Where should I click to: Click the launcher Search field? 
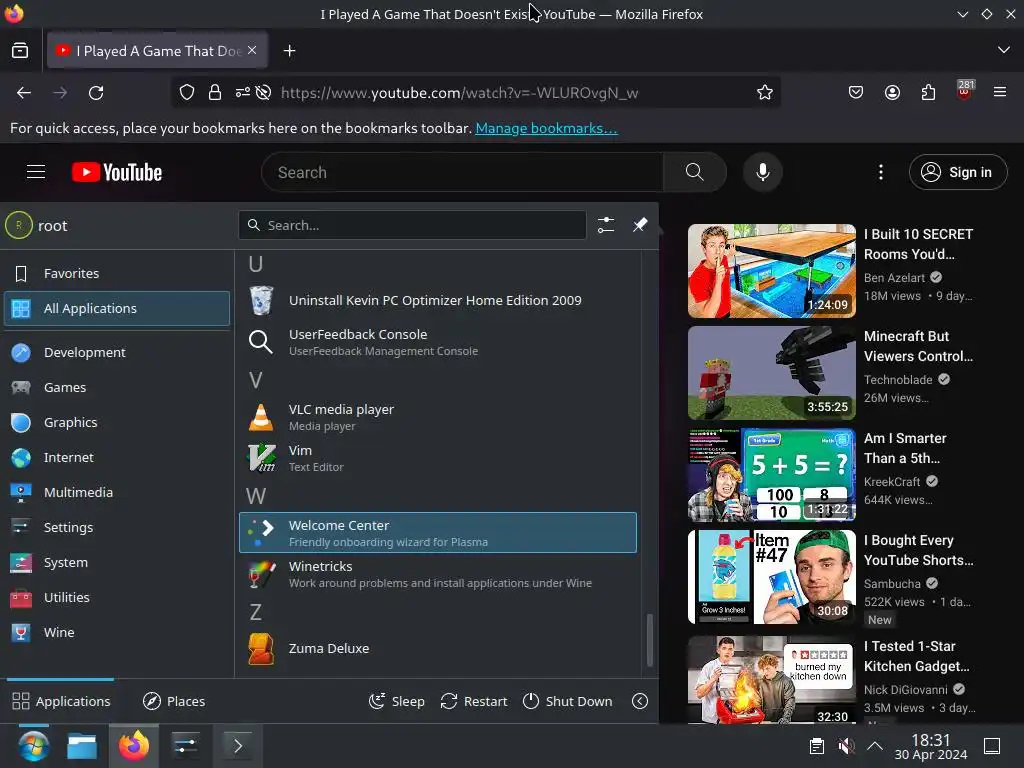412,225
